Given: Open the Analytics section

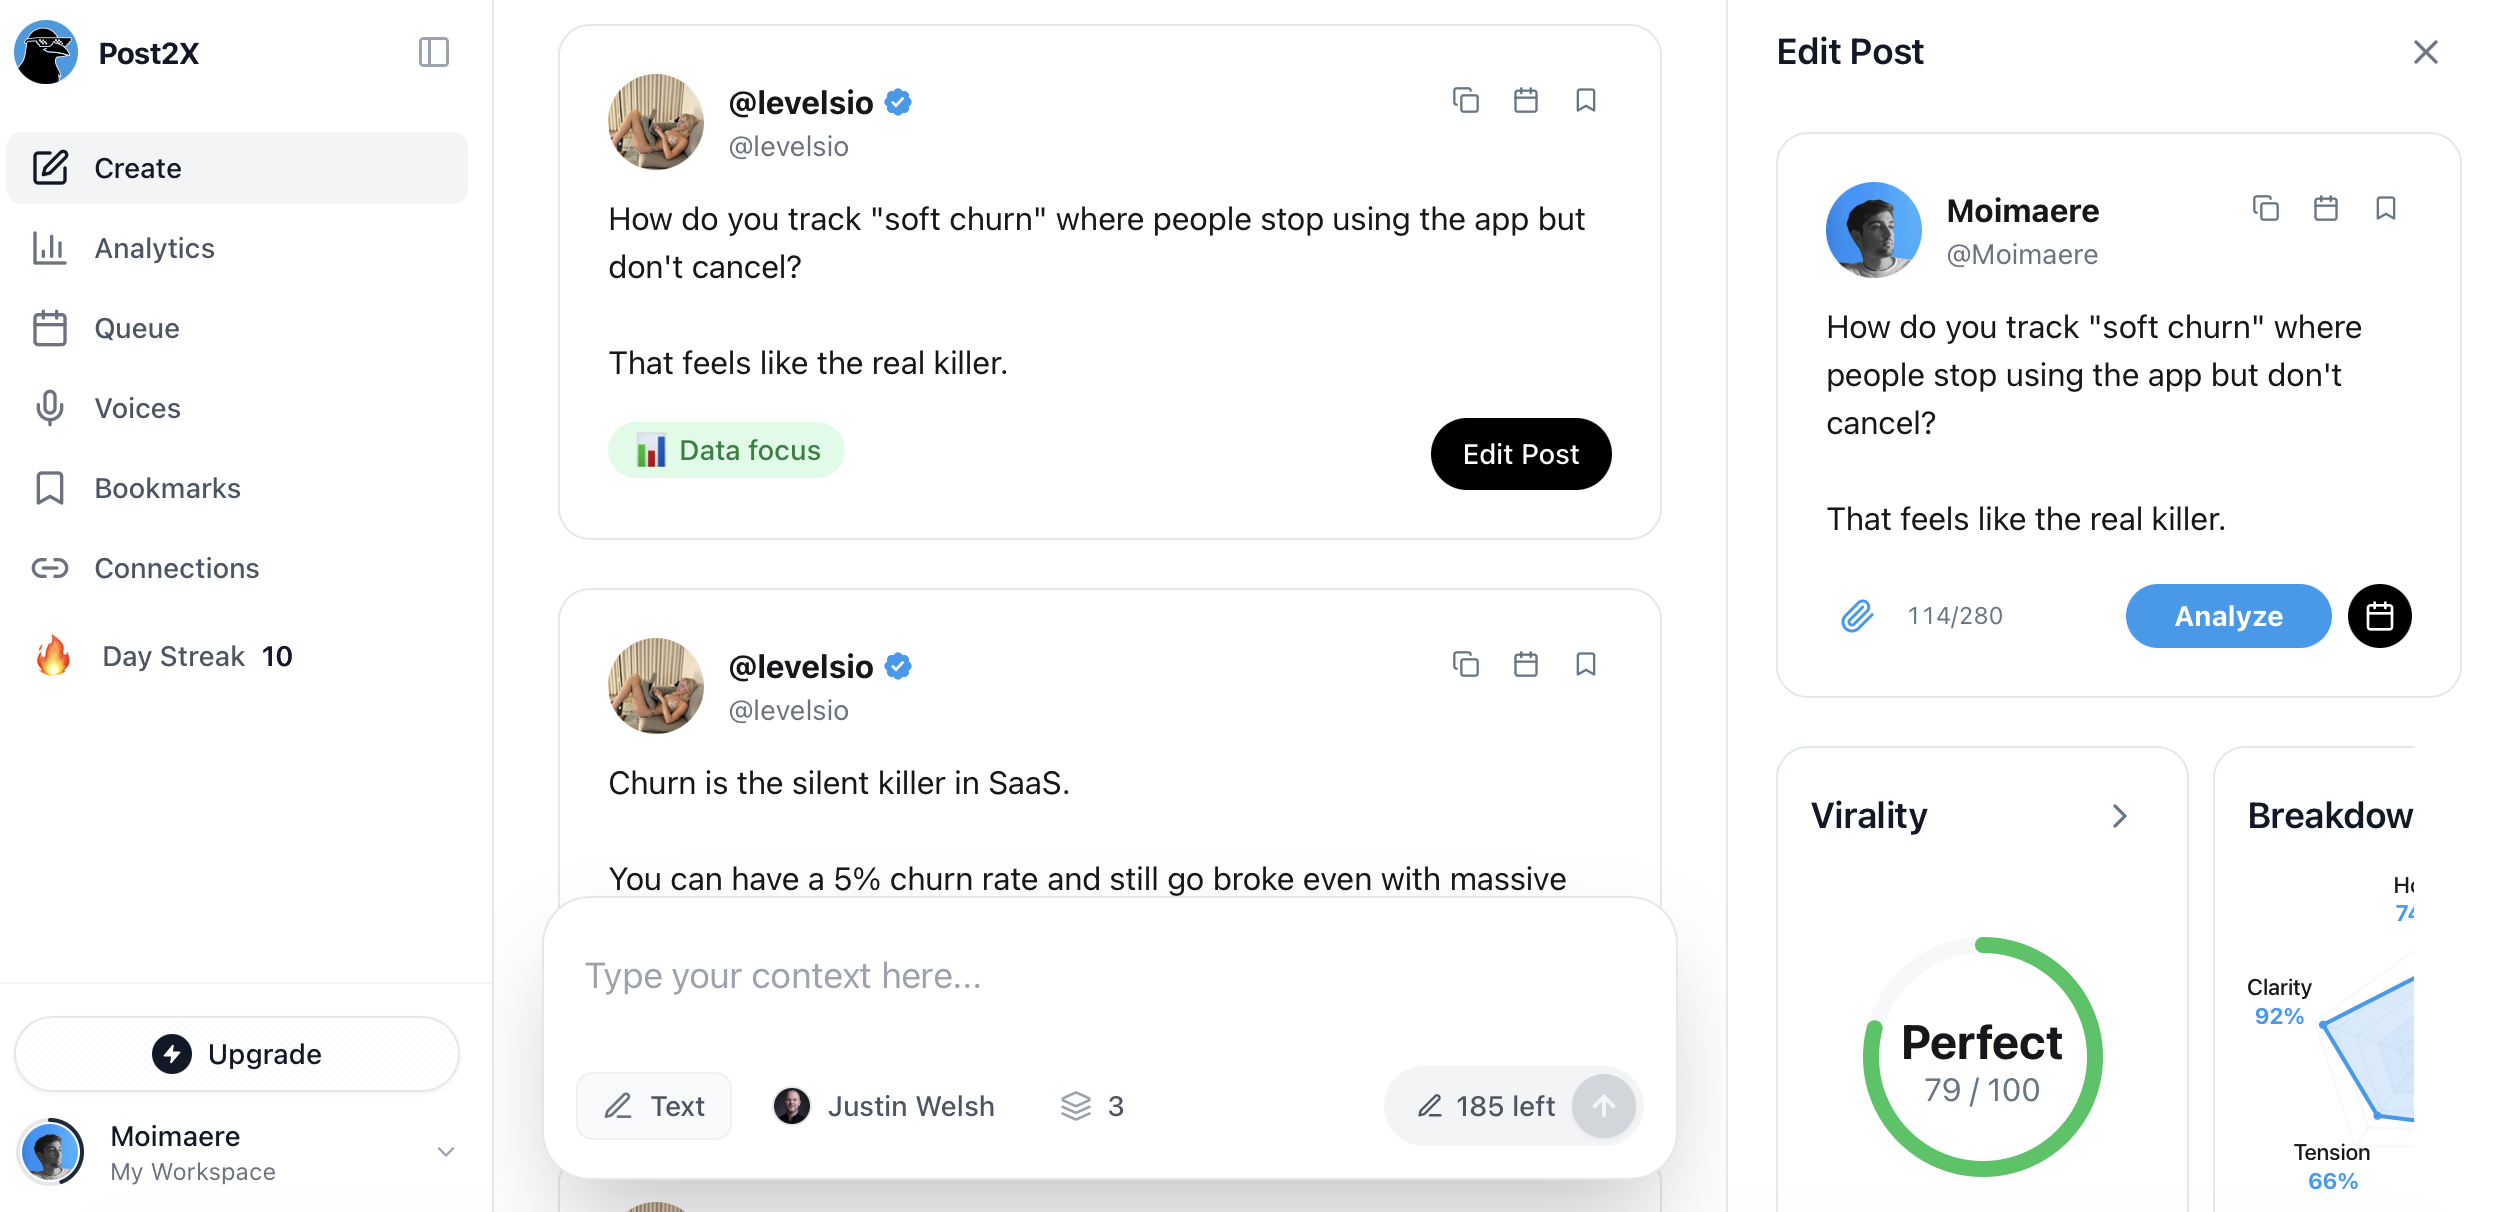Looking at the screenshot, I should pos(154,248).
